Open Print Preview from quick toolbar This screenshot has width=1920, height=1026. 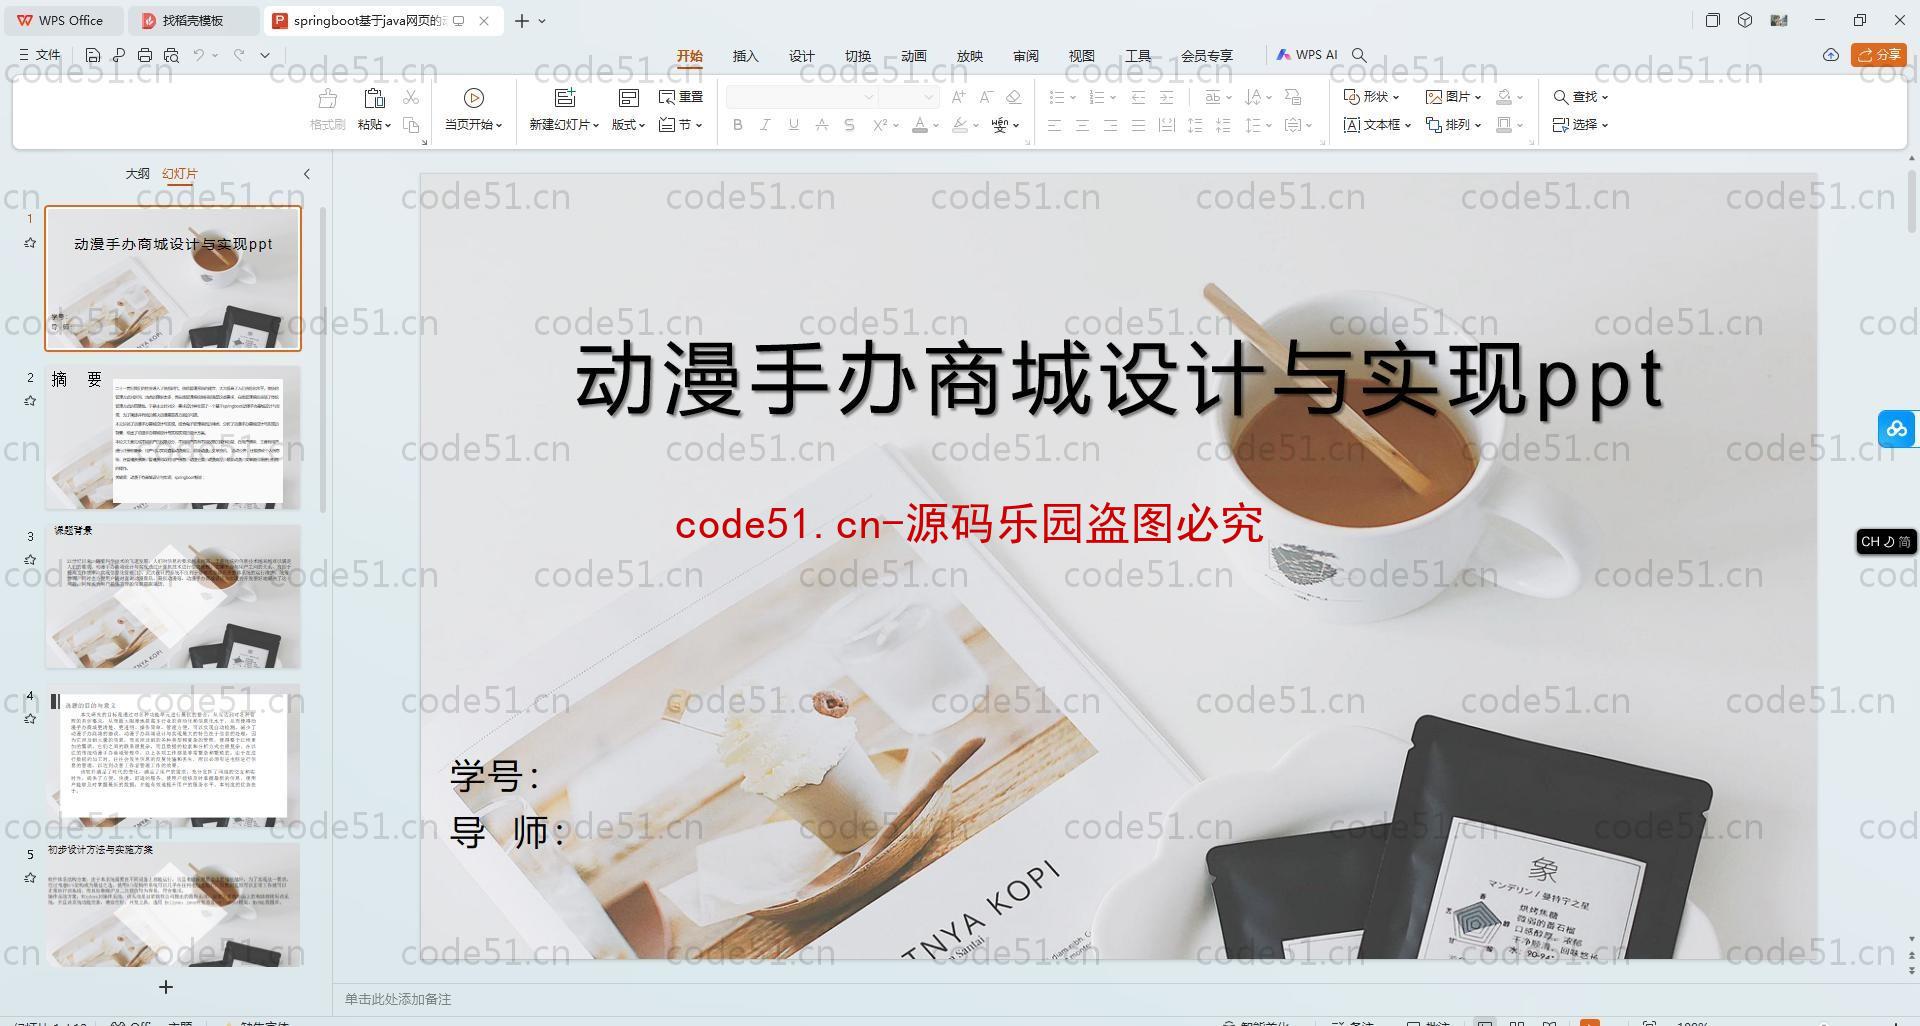click(171, 55)
